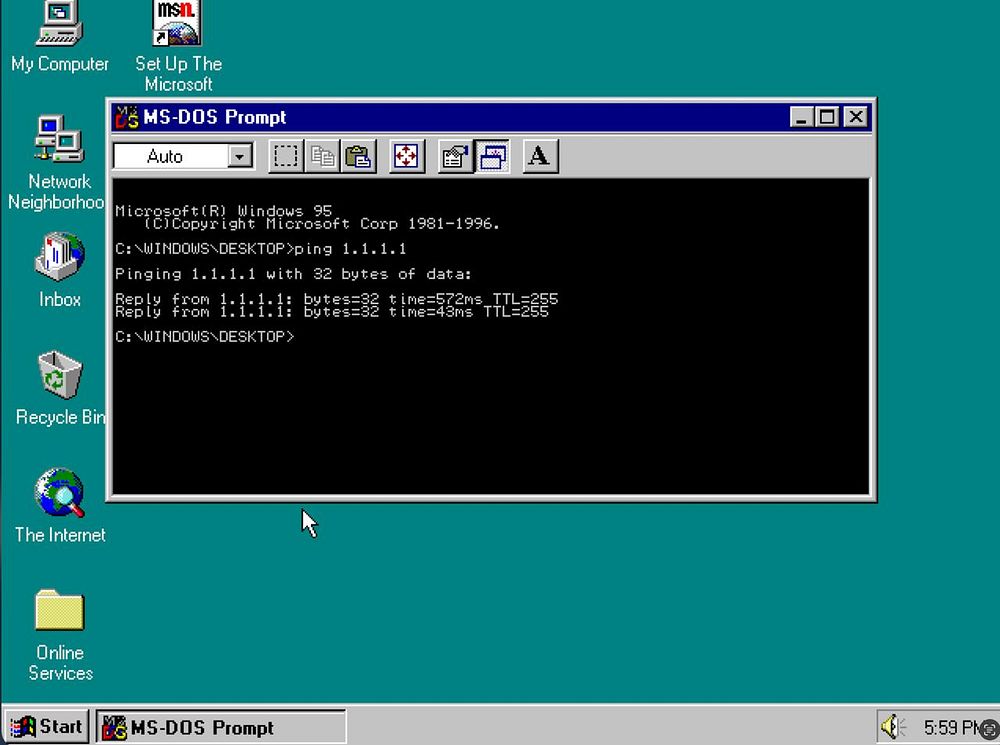Viewport: 1000px width, 745px height.
Task: Open the Start menu button
Action: click(46, 727)
